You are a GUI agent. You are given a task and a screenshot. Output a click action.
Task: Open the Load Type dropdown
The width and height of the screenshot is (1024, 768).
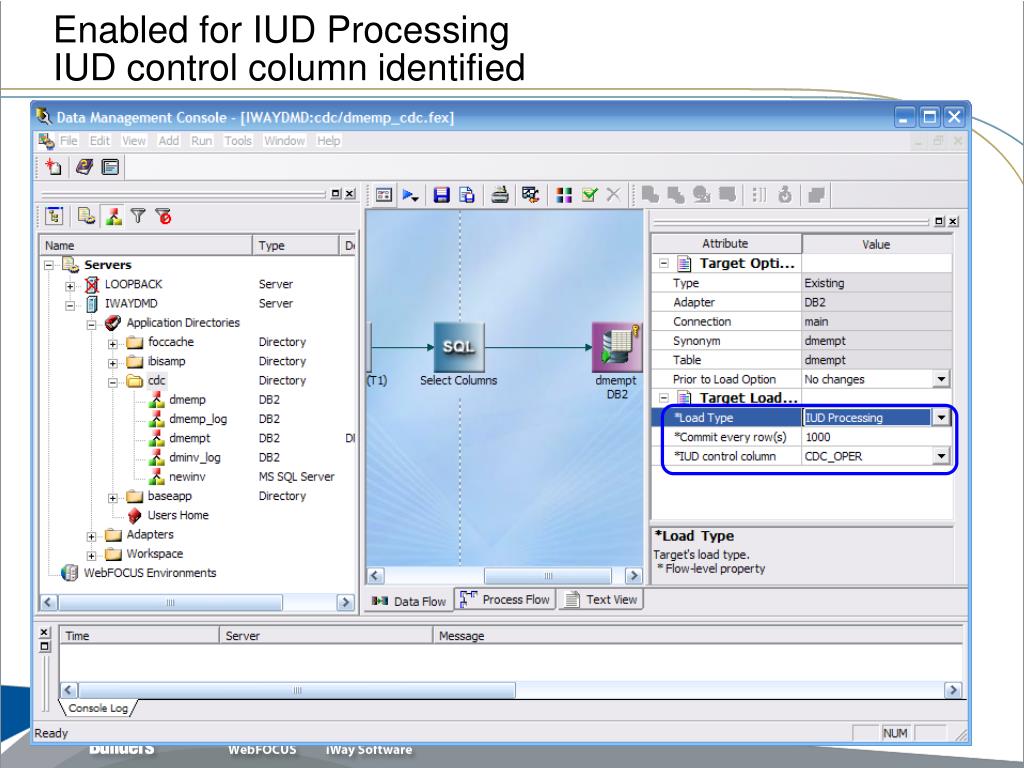[941, 417]
